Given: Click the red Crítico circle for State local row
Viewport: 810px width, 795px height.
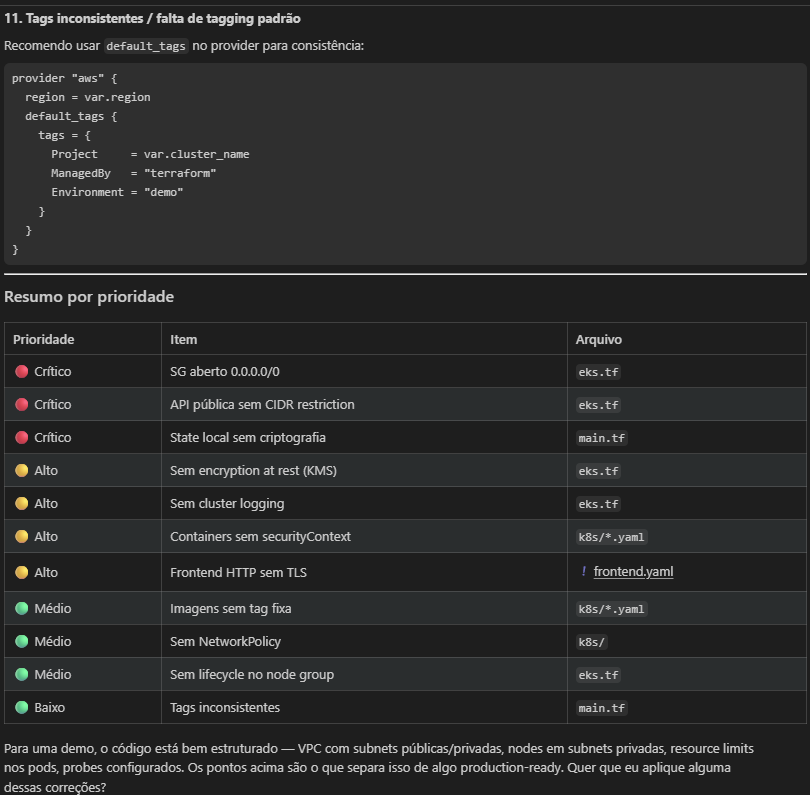Looking at the screenshot, I should pyautogui.click(x=22, y=437).
